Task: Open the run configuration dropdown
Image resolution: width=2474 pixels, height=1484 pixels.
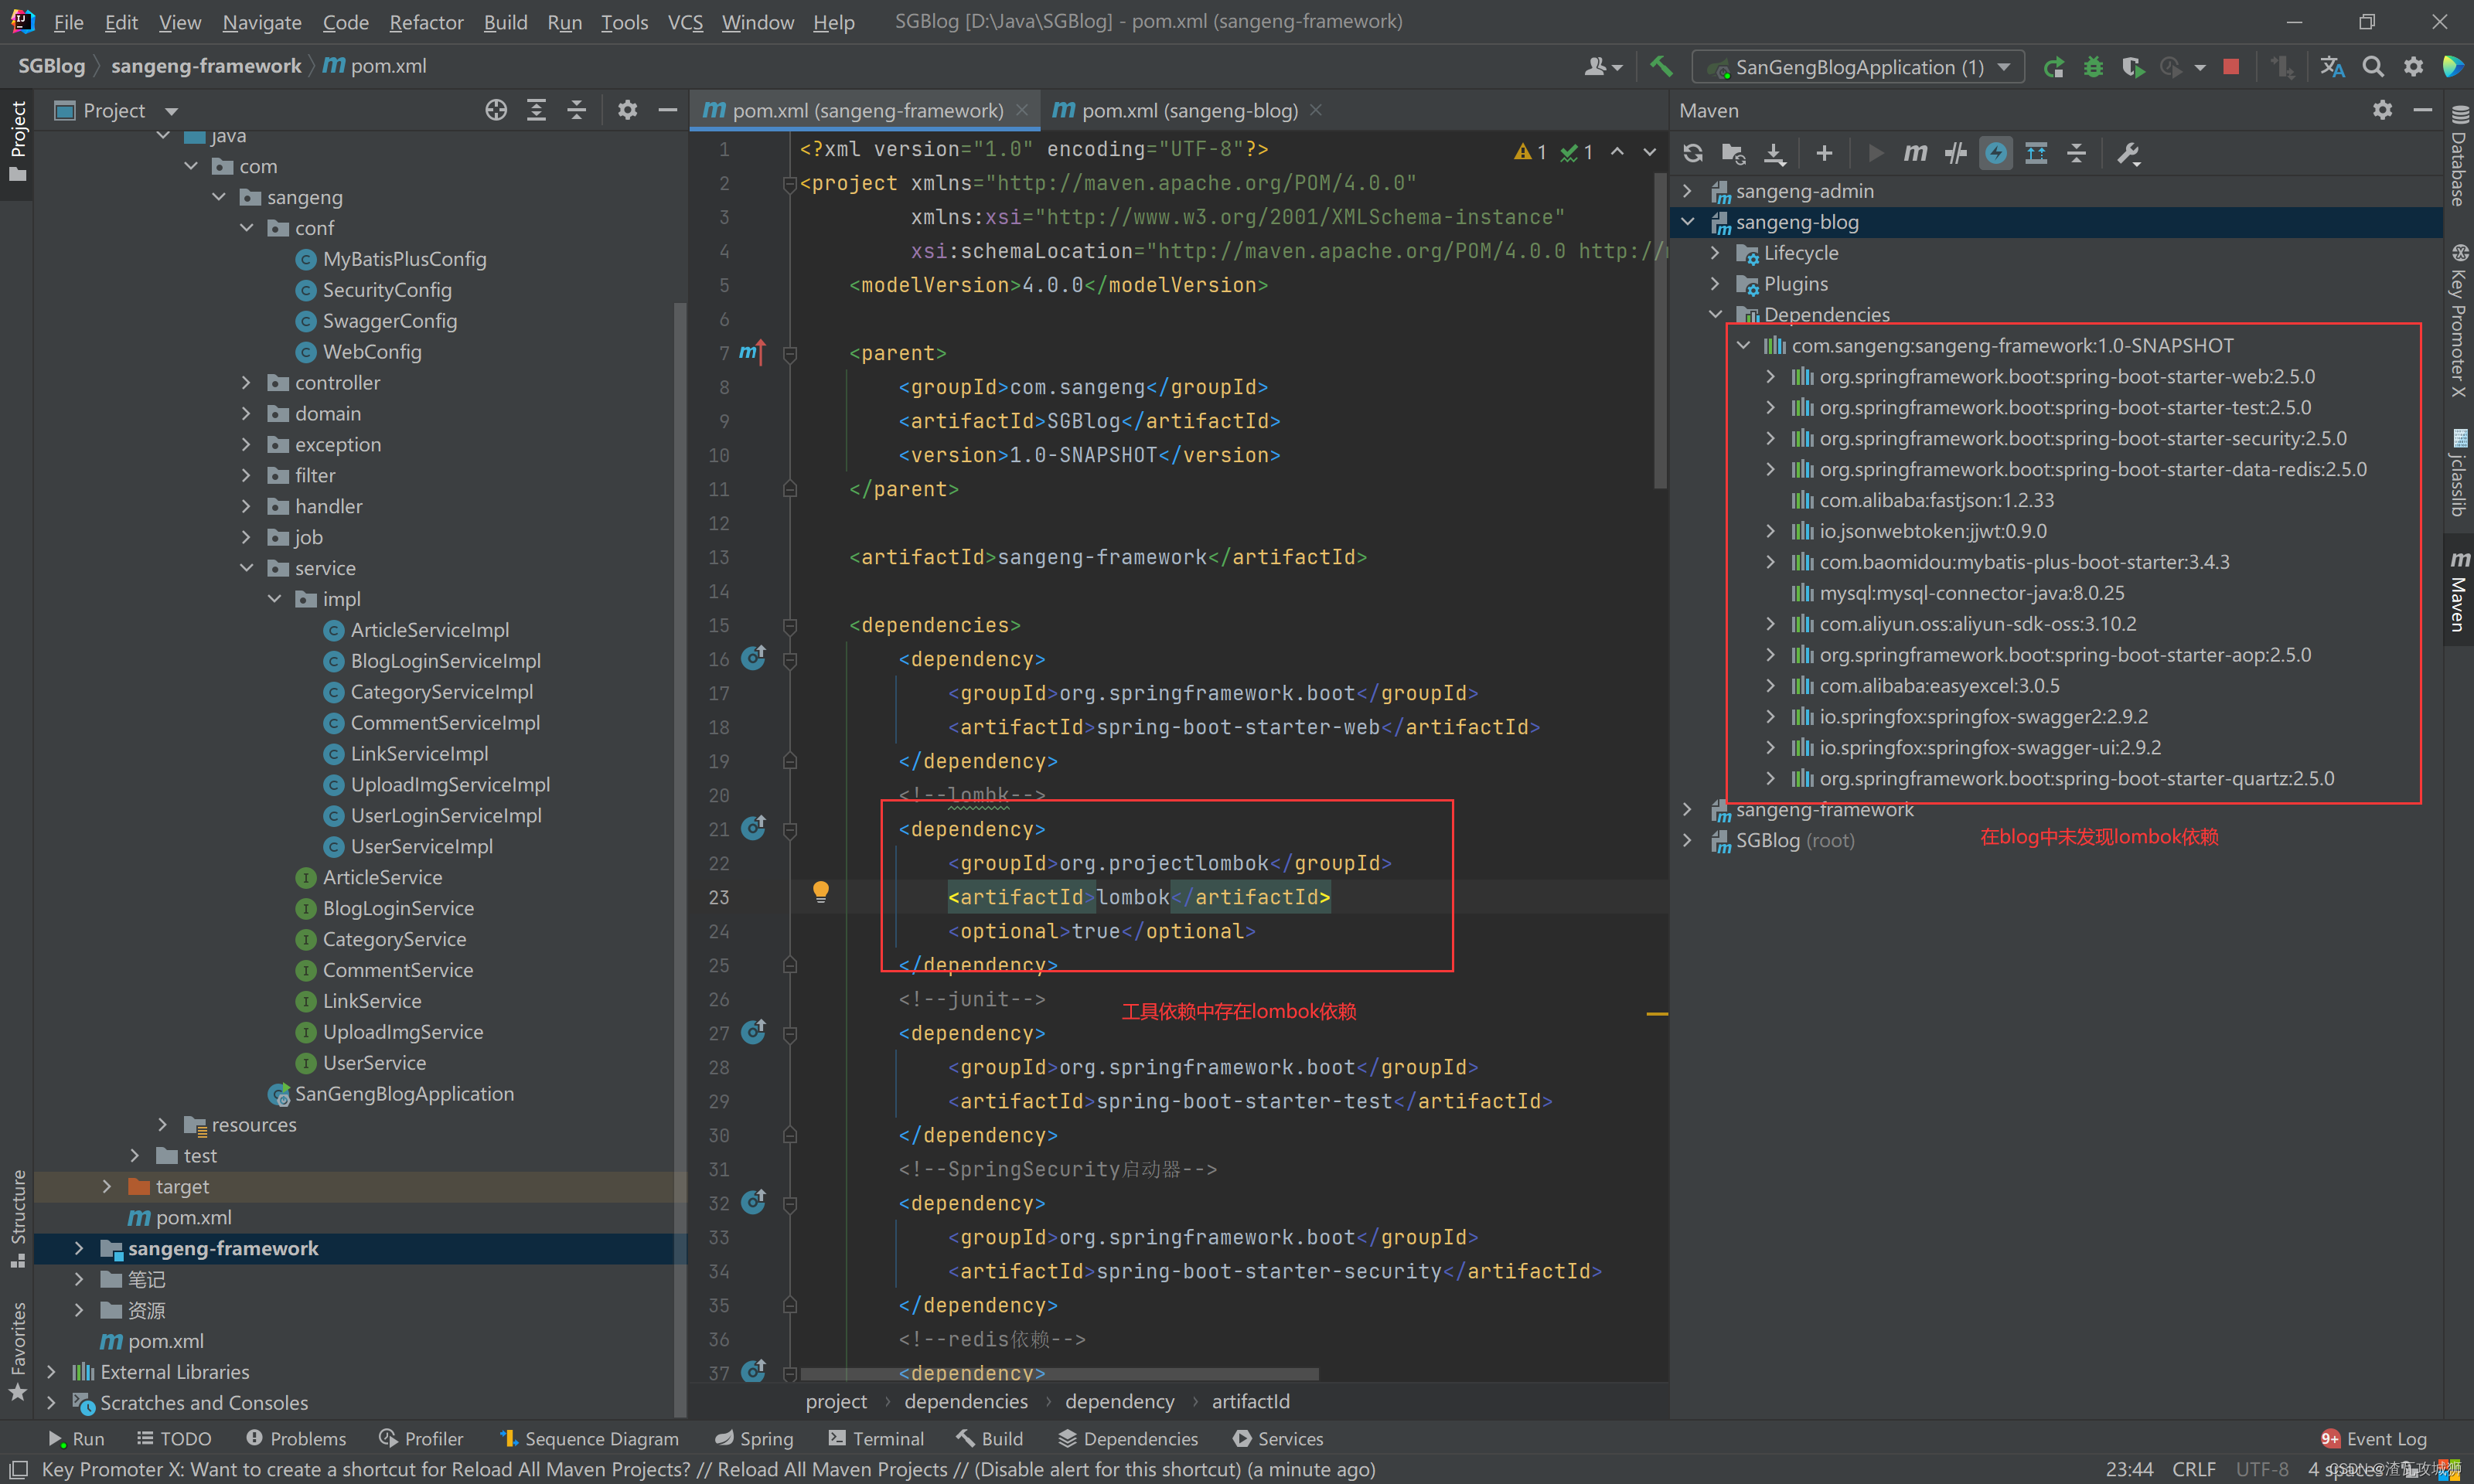Action: [x=1859, y=67]
